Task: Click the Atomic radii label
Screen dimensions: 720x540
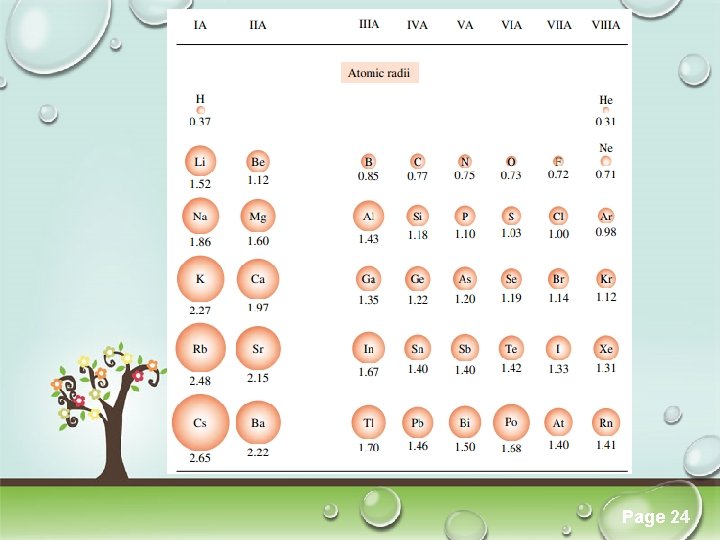Action: click(x=379, y=73)
